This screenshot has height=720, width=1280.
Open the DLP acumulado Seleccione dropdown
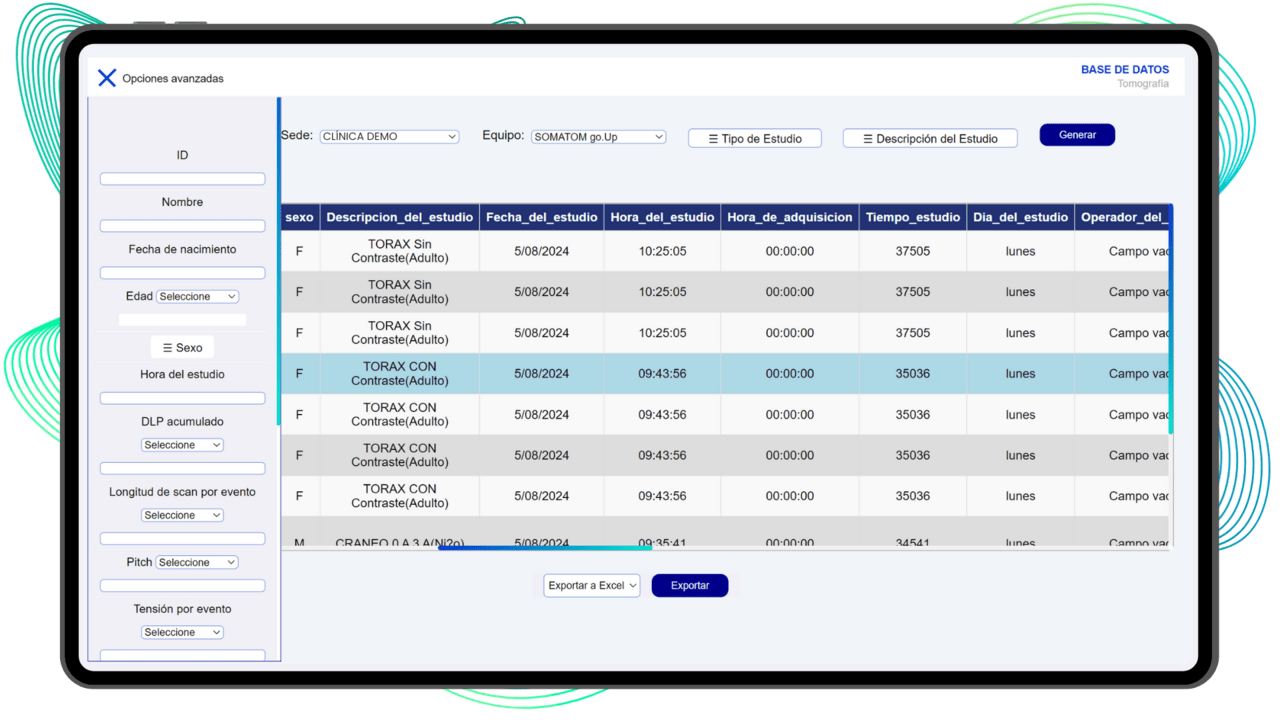coord(182,445)
